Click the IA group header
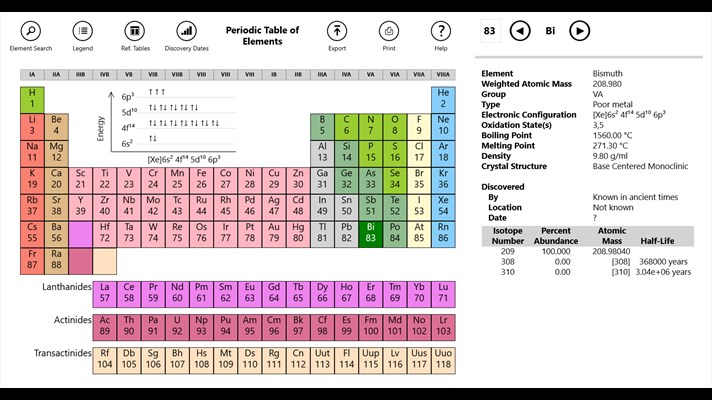 point(32,74)
